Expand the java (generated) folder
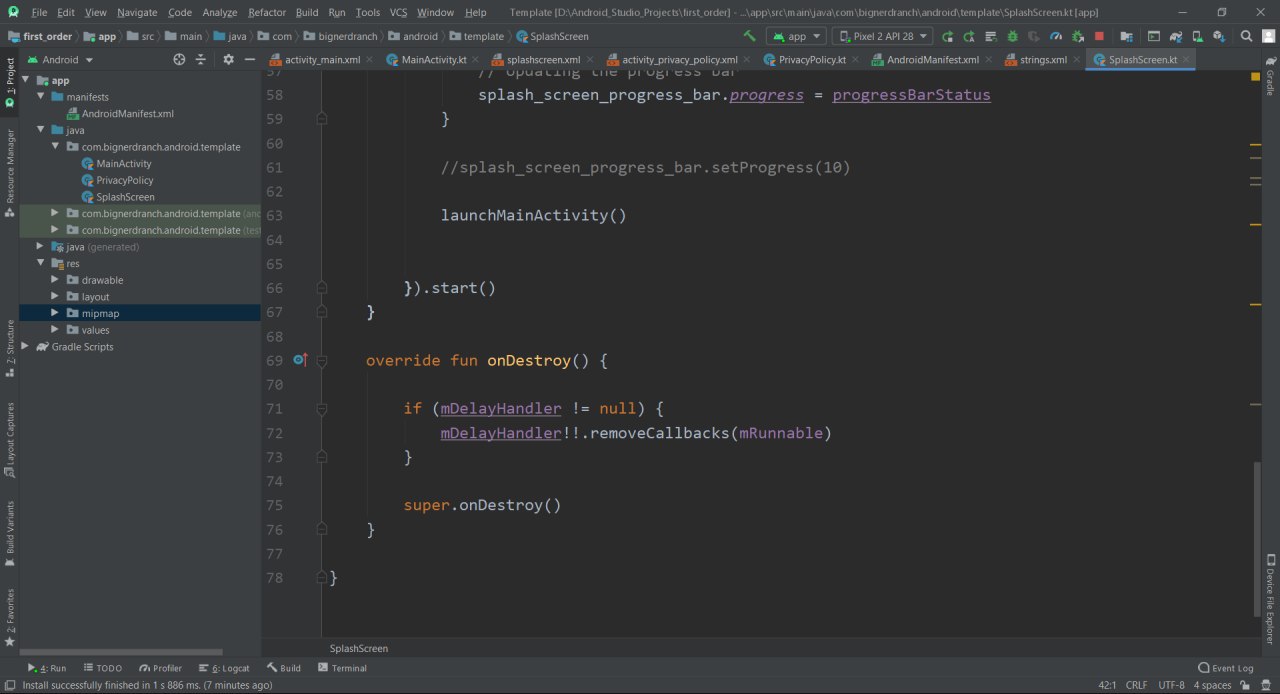 (41, 247)
